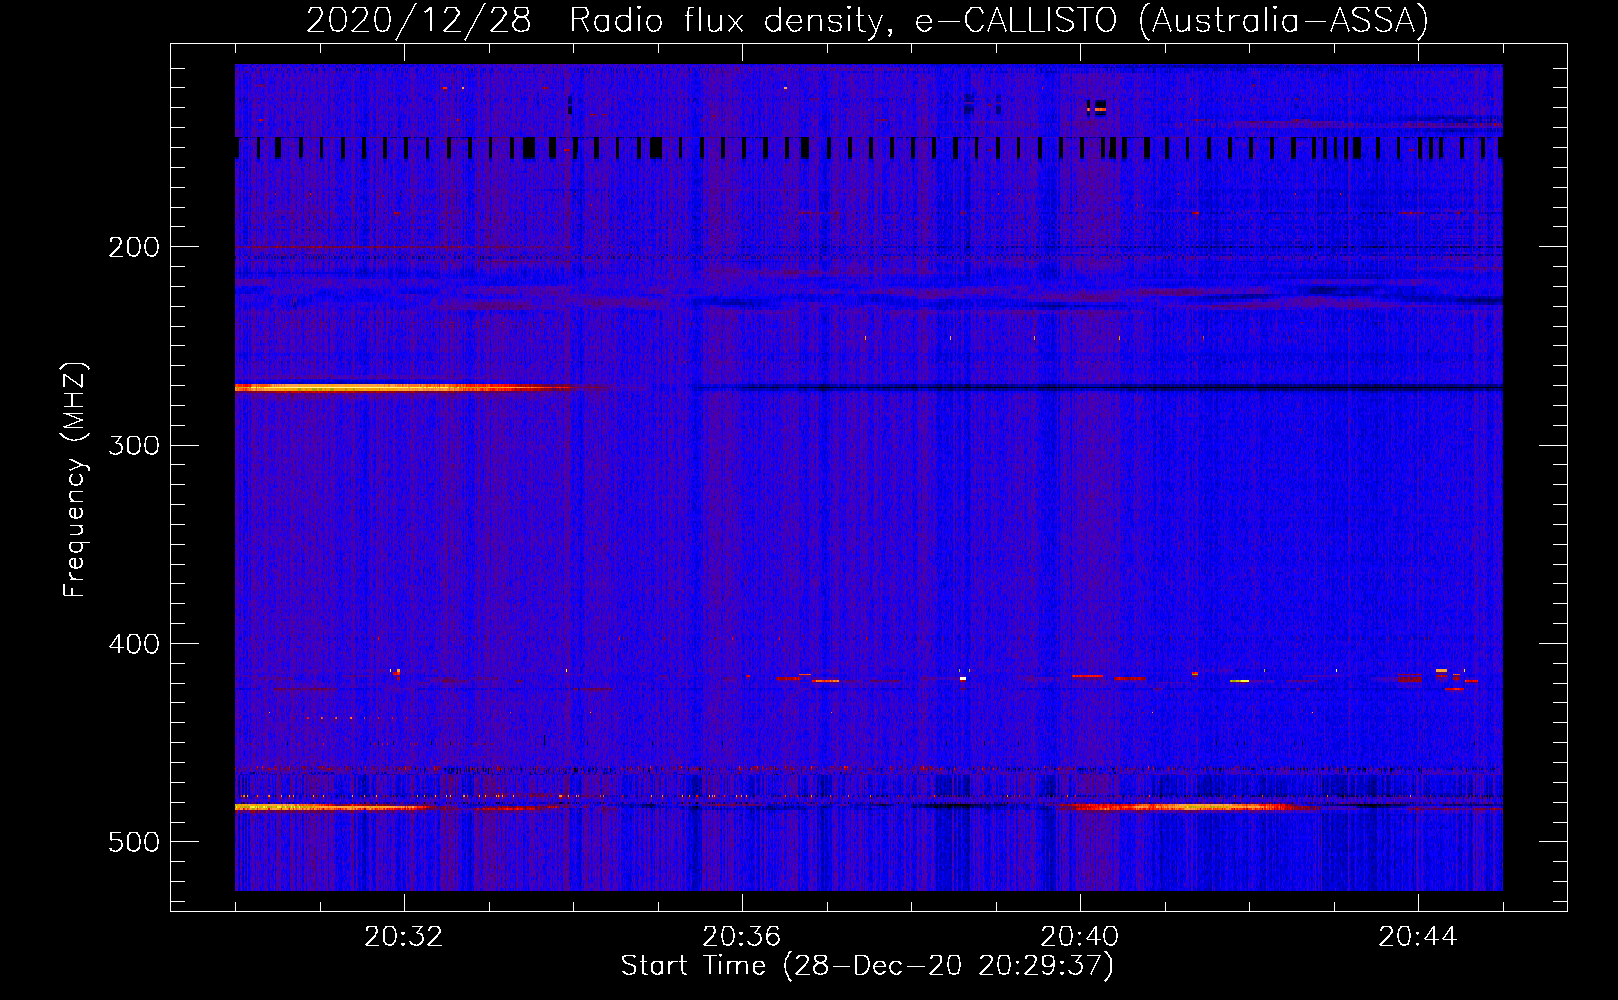Click the plot title 'Radio flux density, e-CALLISTO (Australia-ASSA)'
This screenshot has width=1618, height=1000.
coord(999,20)
